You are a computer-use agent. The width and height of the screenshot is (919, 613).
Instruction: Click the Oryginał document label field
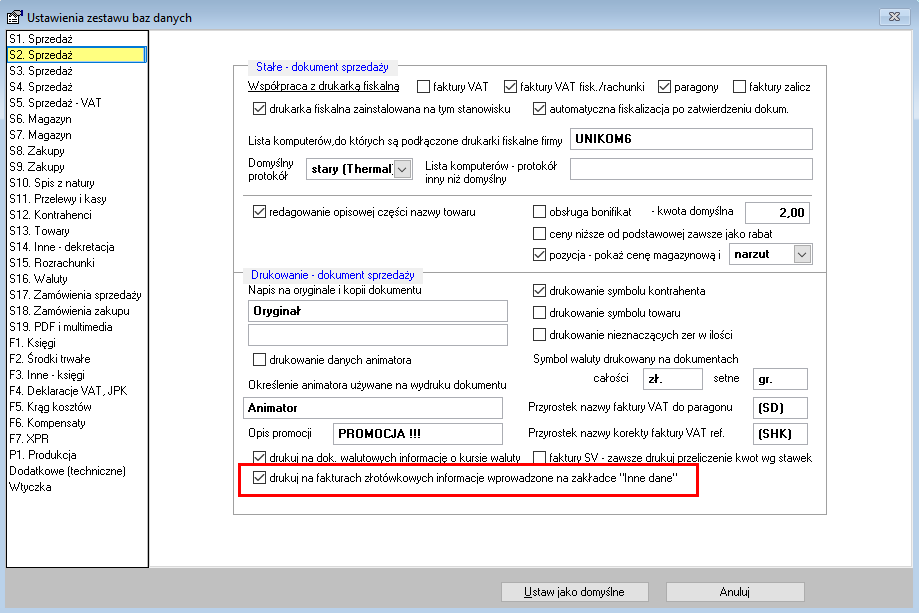coord(377,311)
